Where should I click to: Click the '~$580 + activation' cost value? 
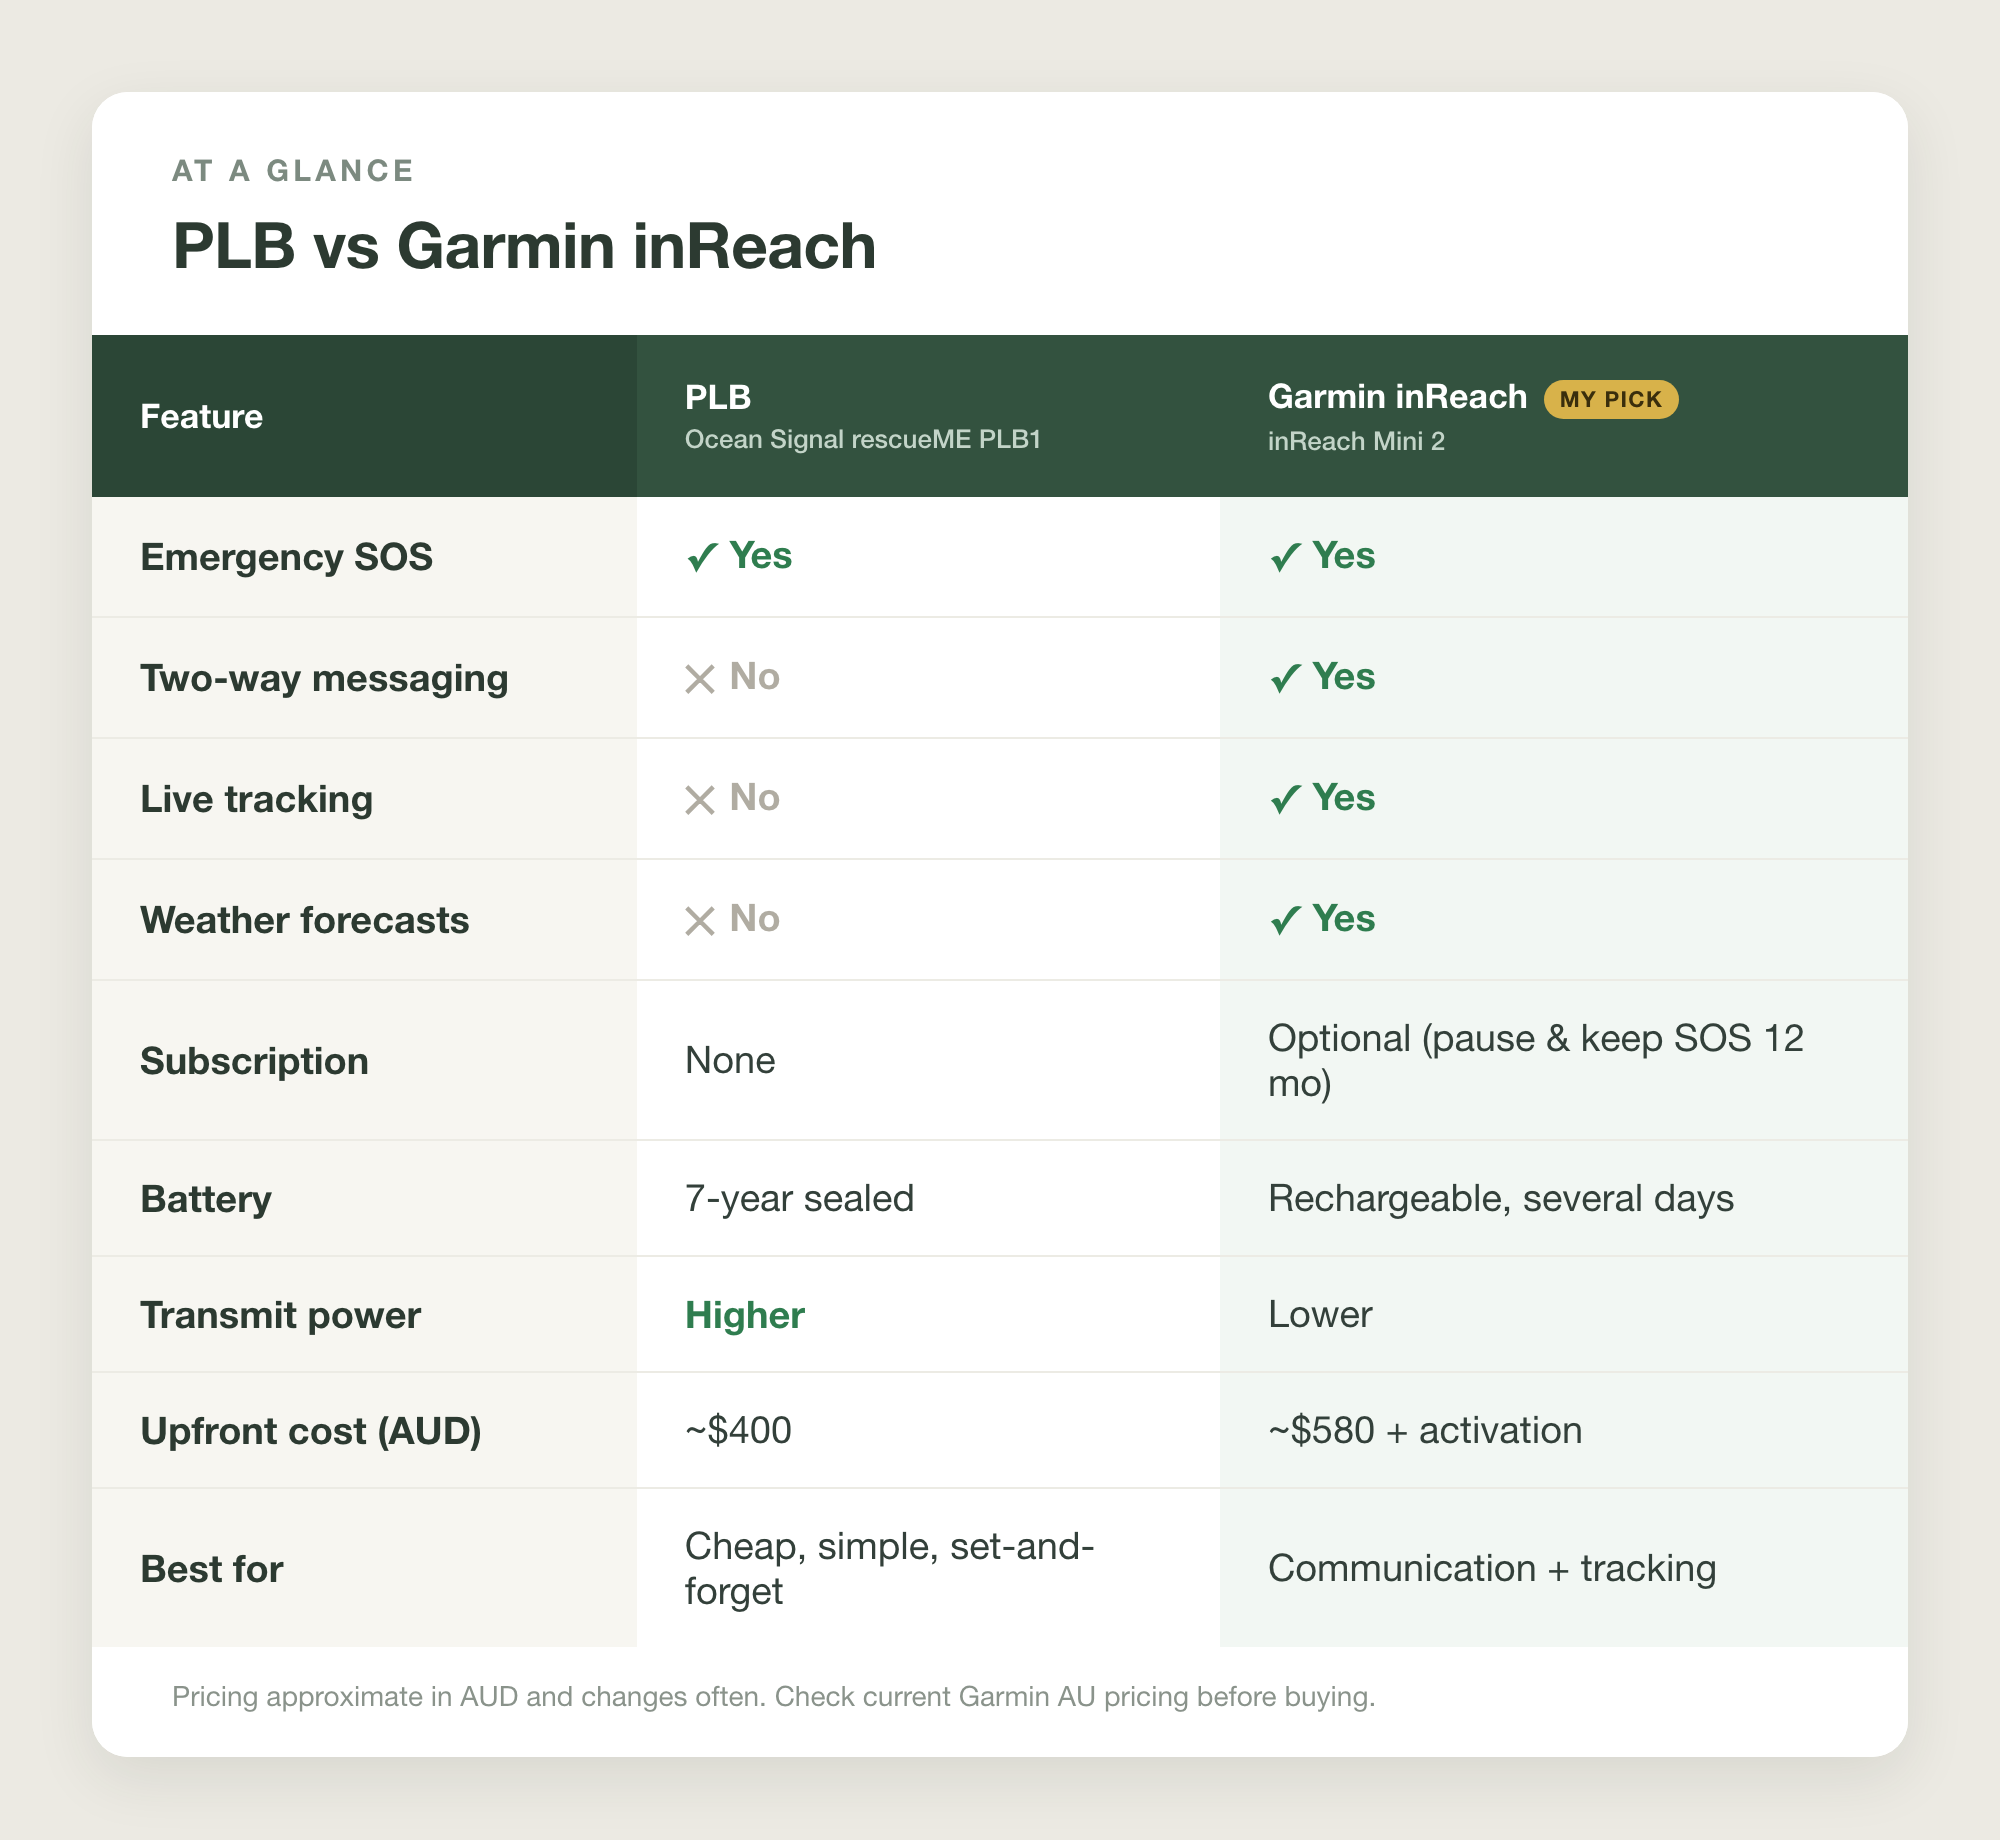[x=1425, y=1430]
